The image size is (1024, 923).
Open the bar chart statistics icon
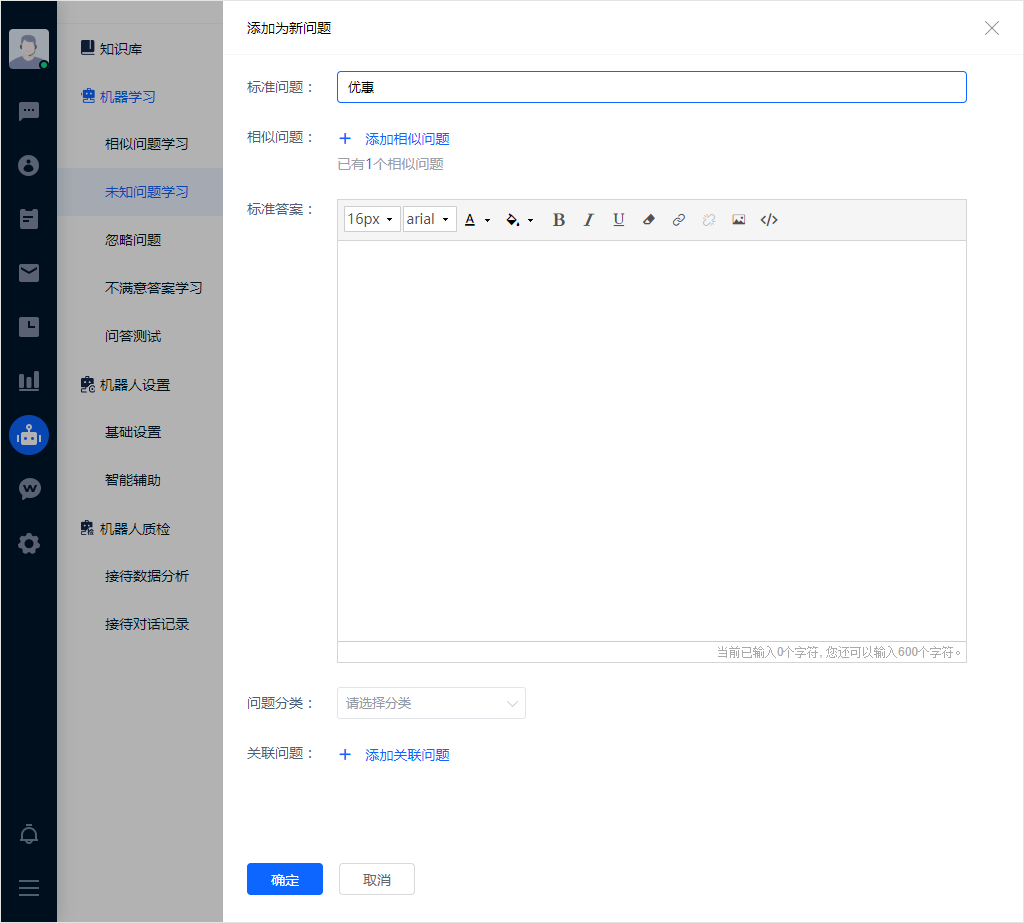point(29,381)
